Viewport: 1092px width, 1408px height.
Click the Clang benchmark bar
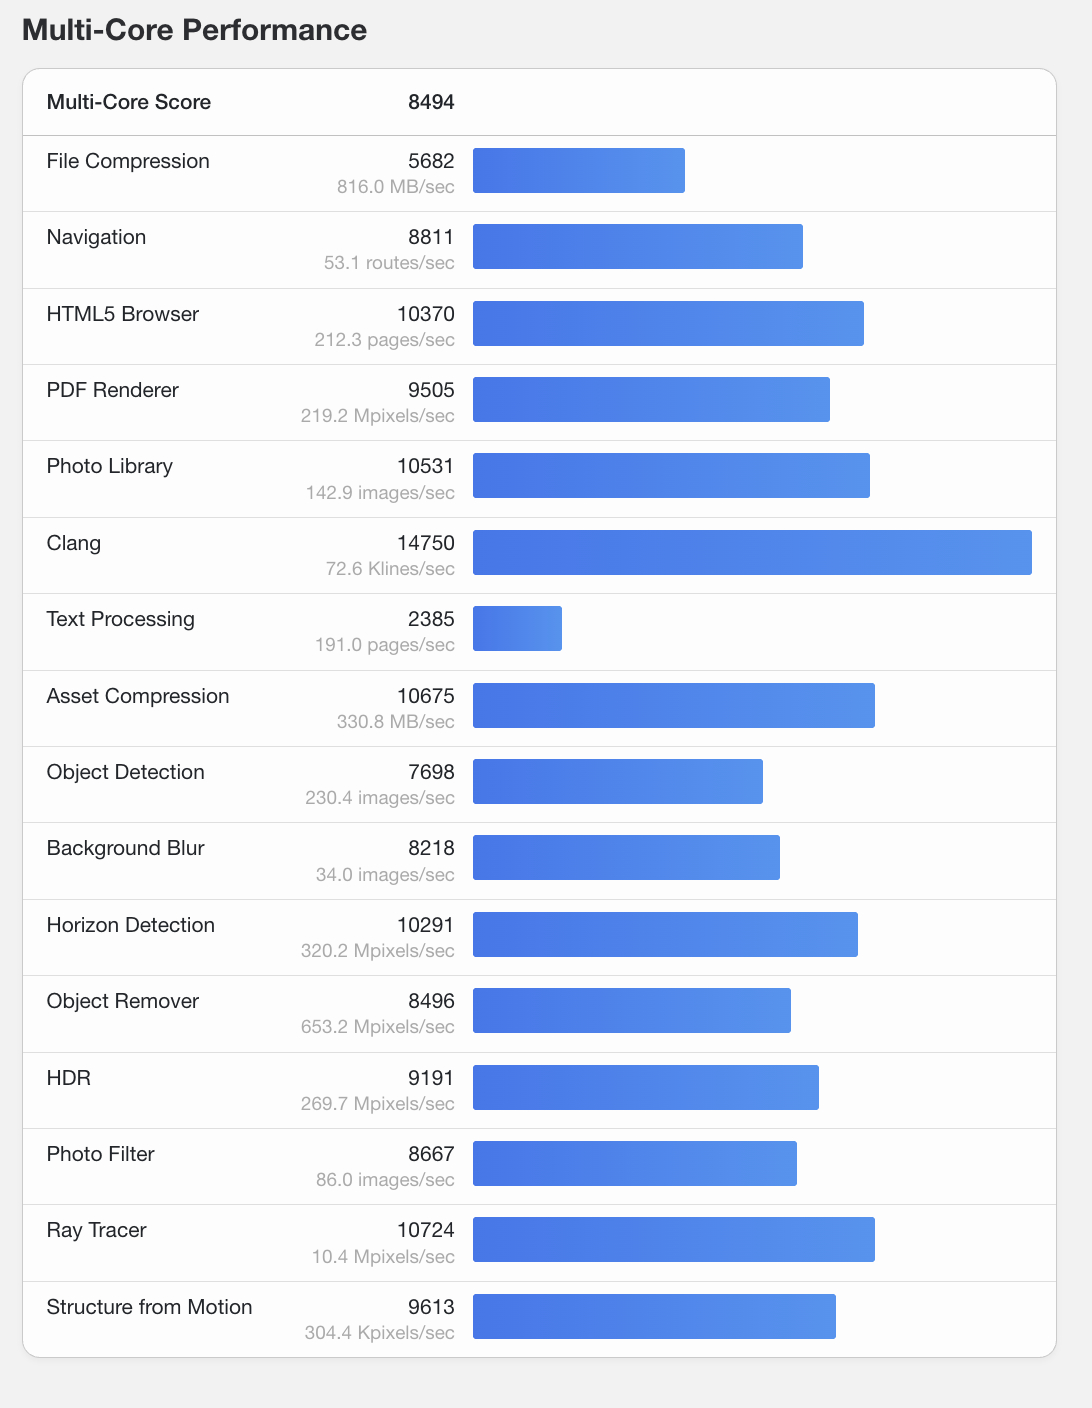(x=752, y=553)
